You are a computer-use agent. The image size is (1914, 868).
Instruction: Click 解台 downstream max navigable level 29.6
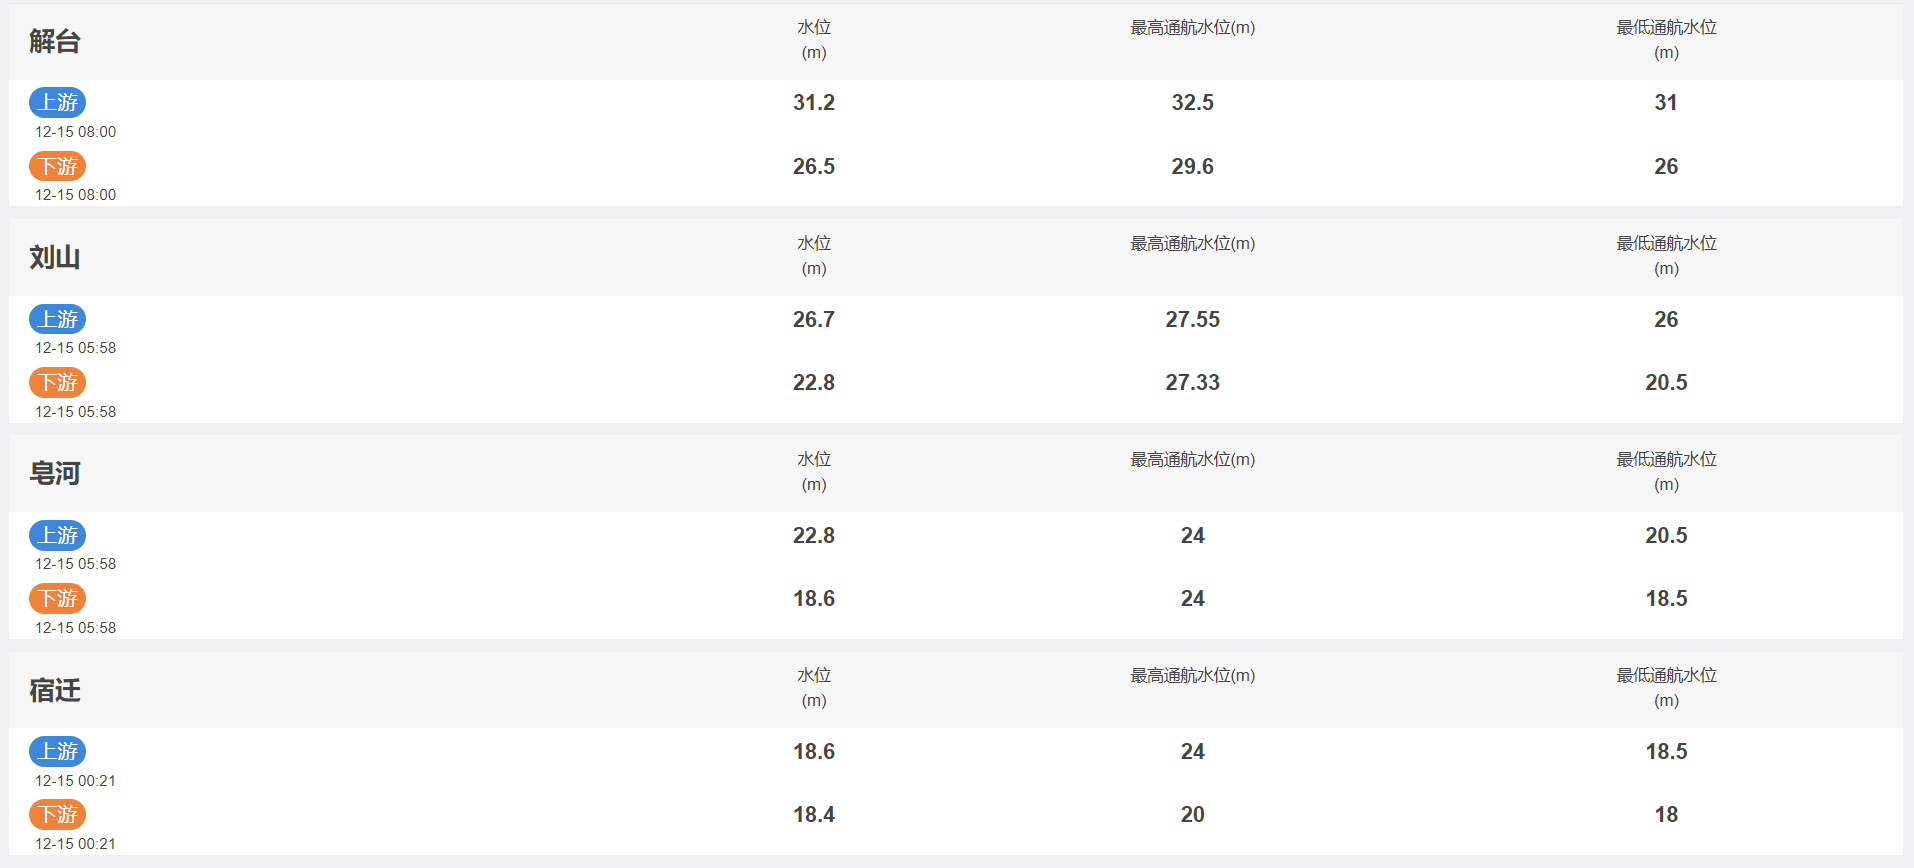click(1193, 166)
